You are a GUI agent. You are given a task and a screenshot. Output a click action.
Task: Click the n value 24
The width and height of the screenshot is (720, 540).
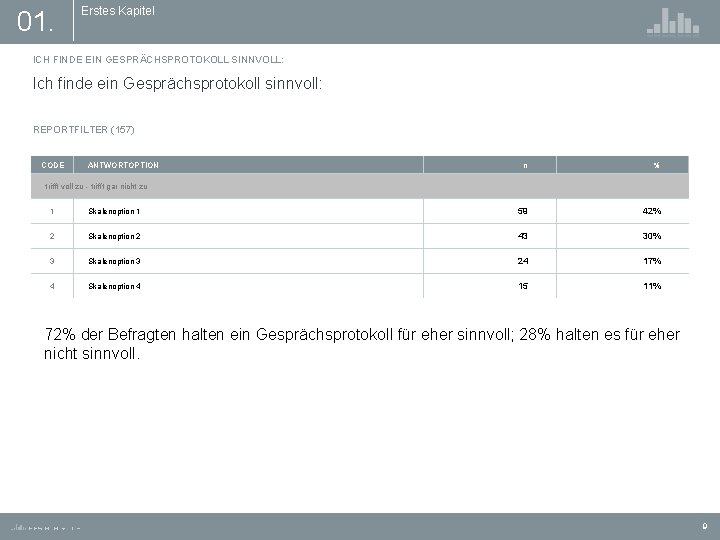(x=523, y=261)
